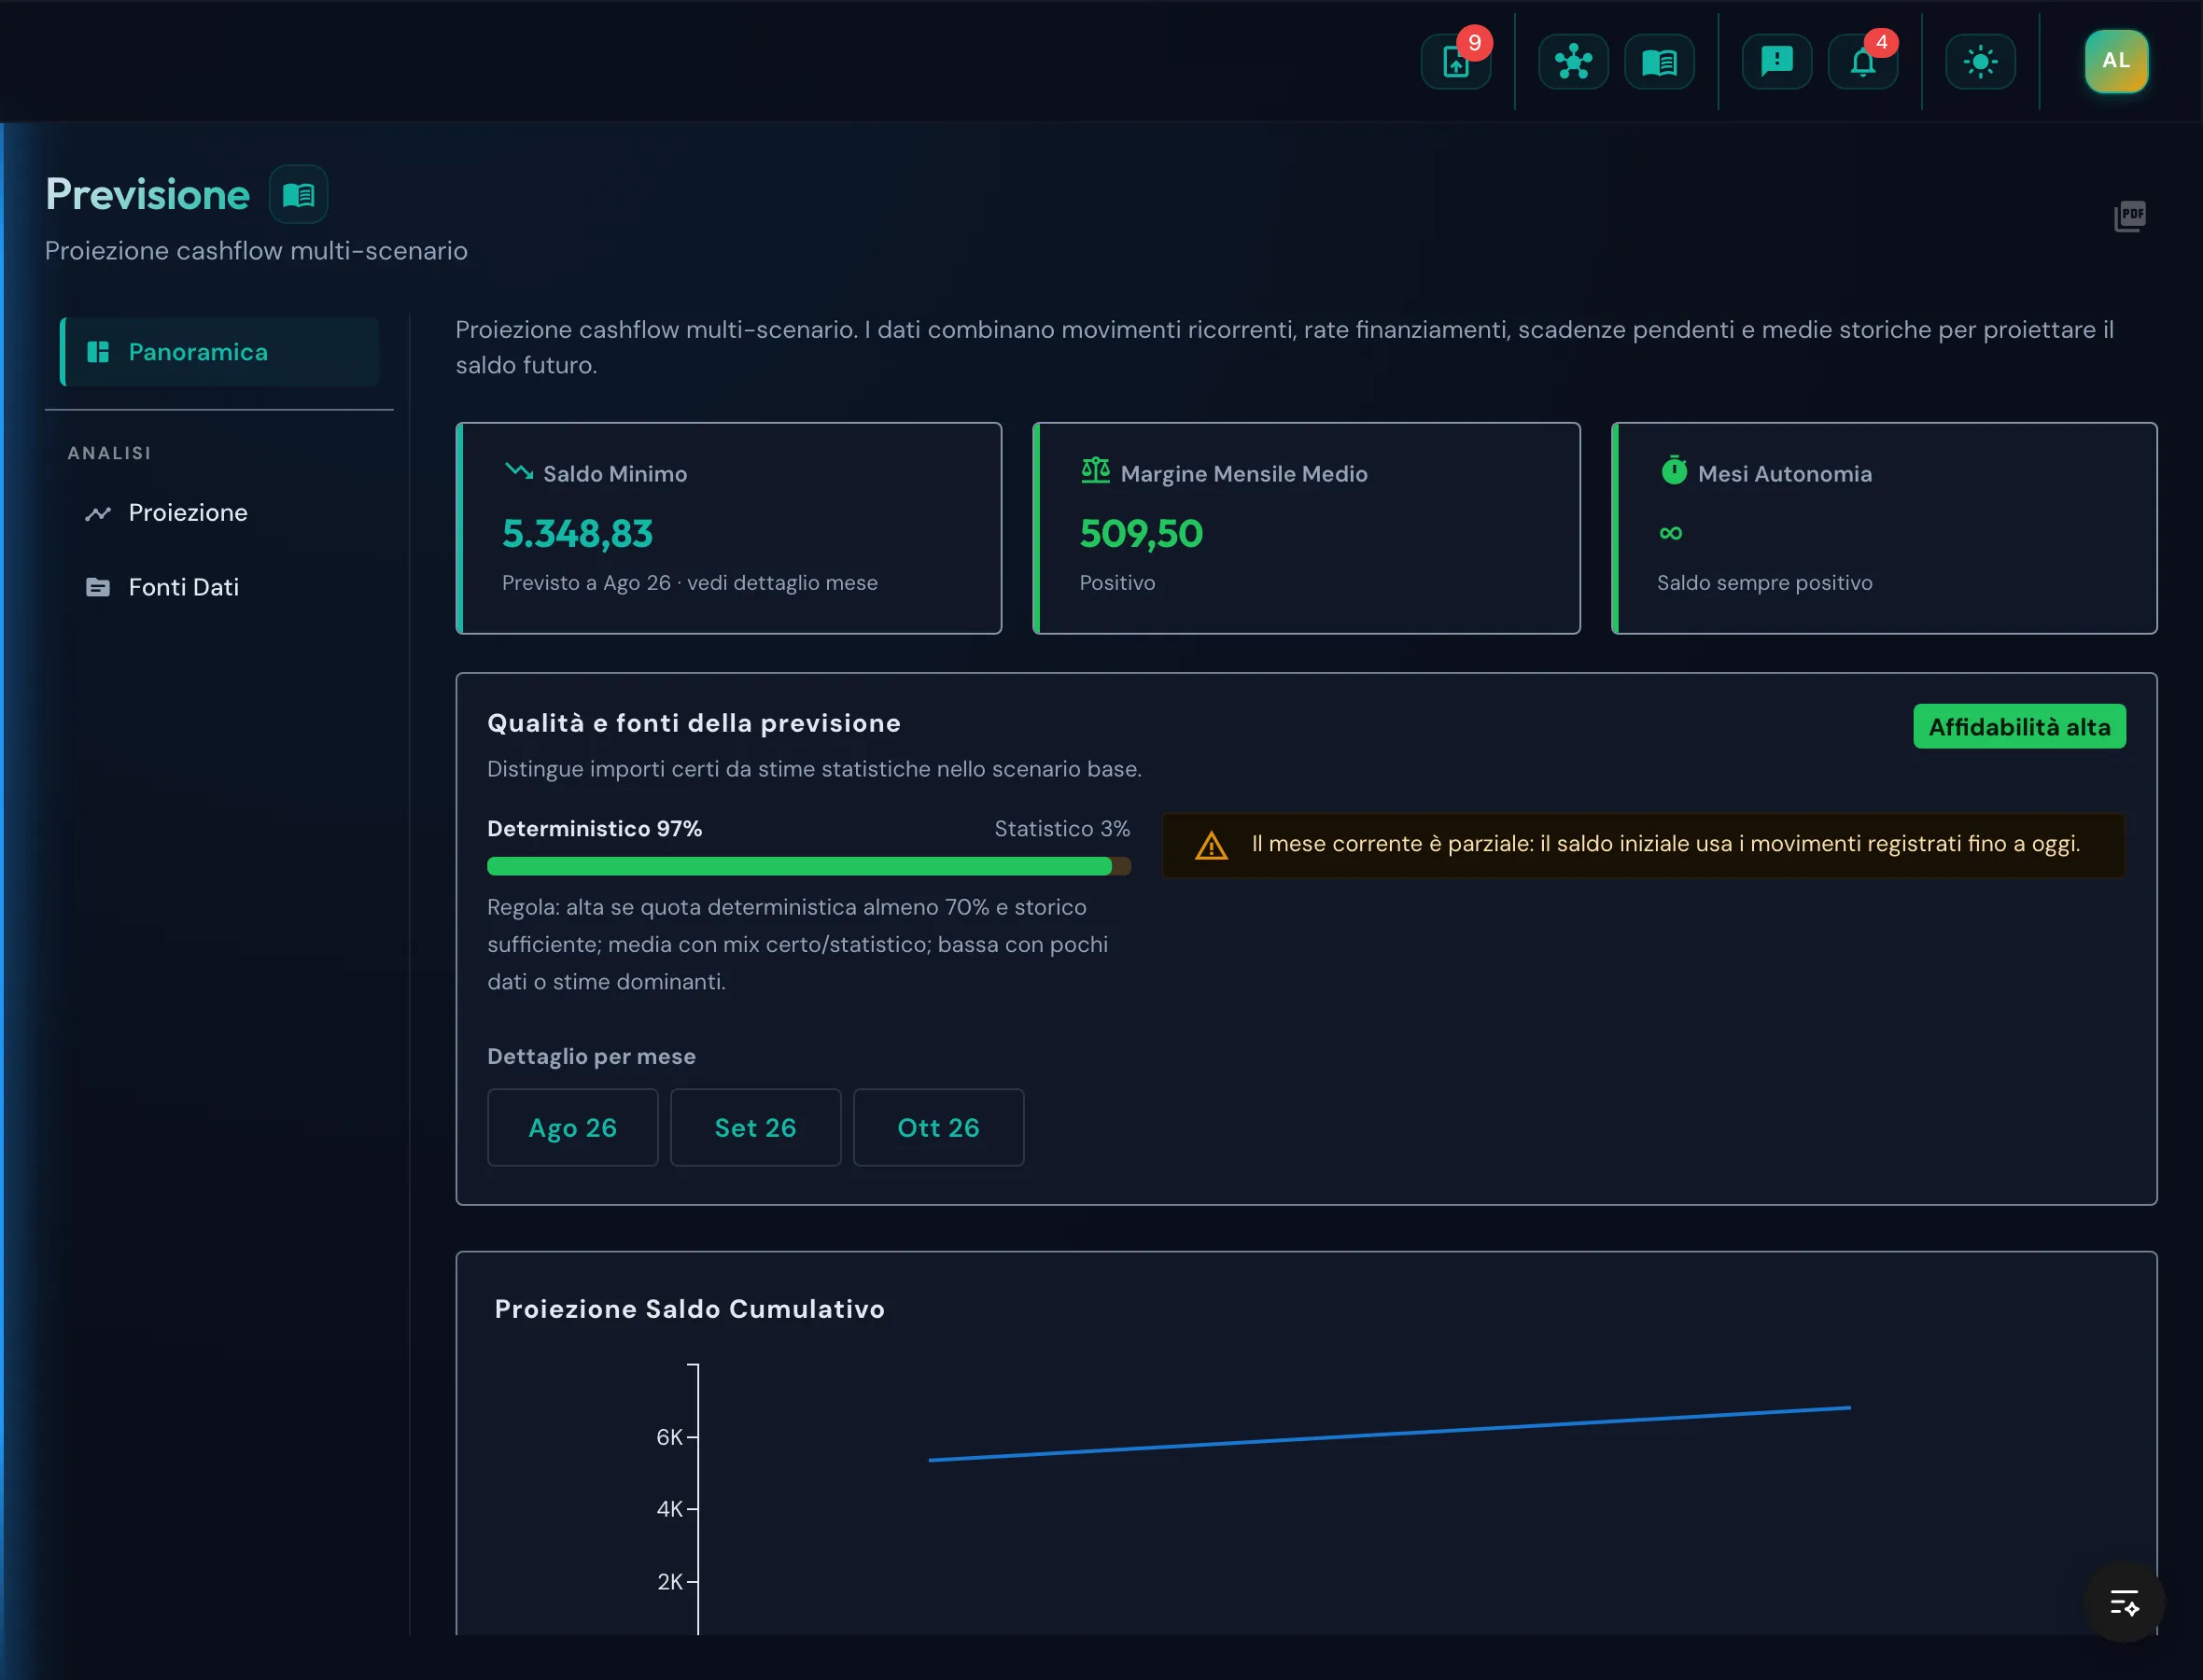Screen dimensions: 2203x1680
Task: Select the Panoramica sidebar tab
Action: pos(220,352)
